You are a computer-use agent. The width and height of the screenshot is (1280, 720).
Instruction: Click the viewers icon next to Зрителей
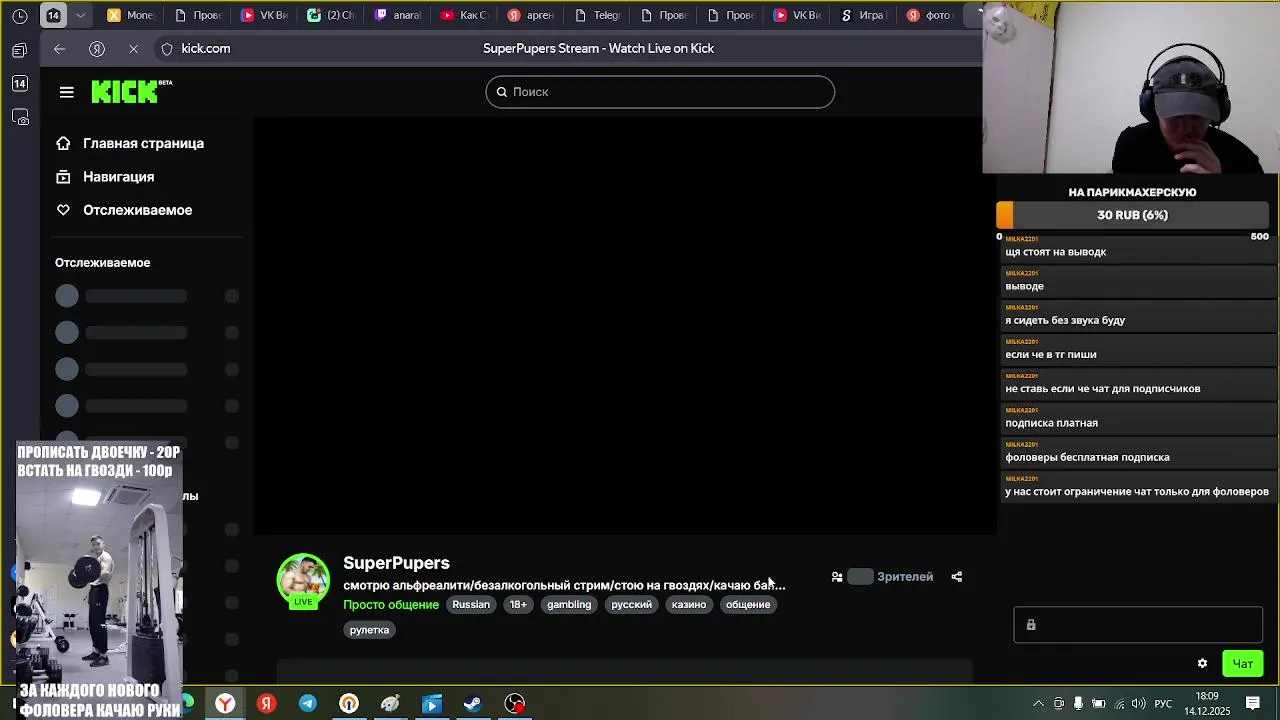(x=837, y=577)
